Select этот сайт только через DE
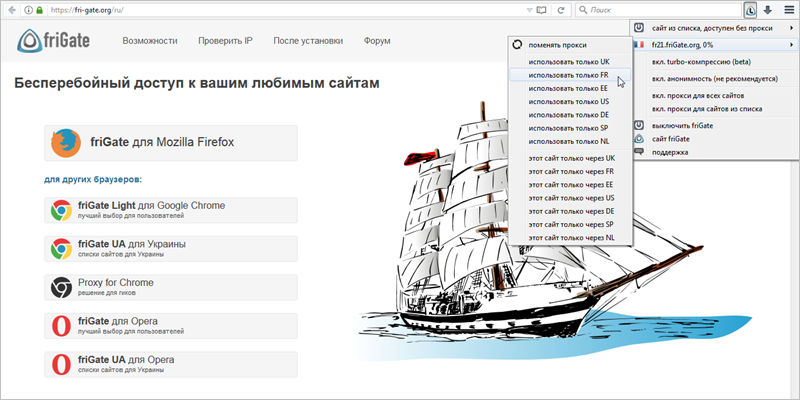 tap(570, 211)
